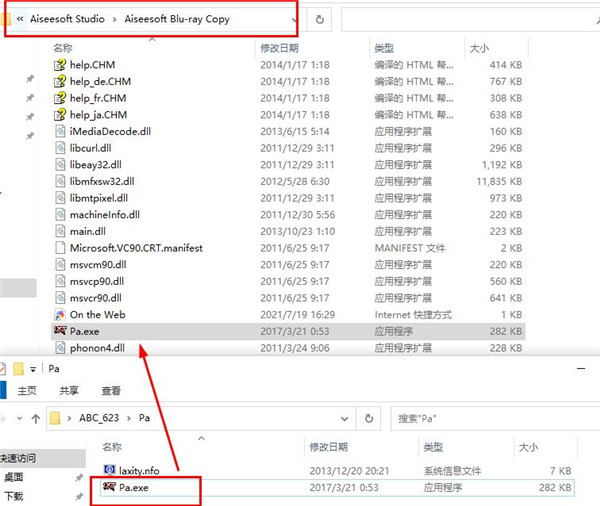The image size is (600, 506).
Task: Click search box in Blu-ray Copy window
Action: 470,20
